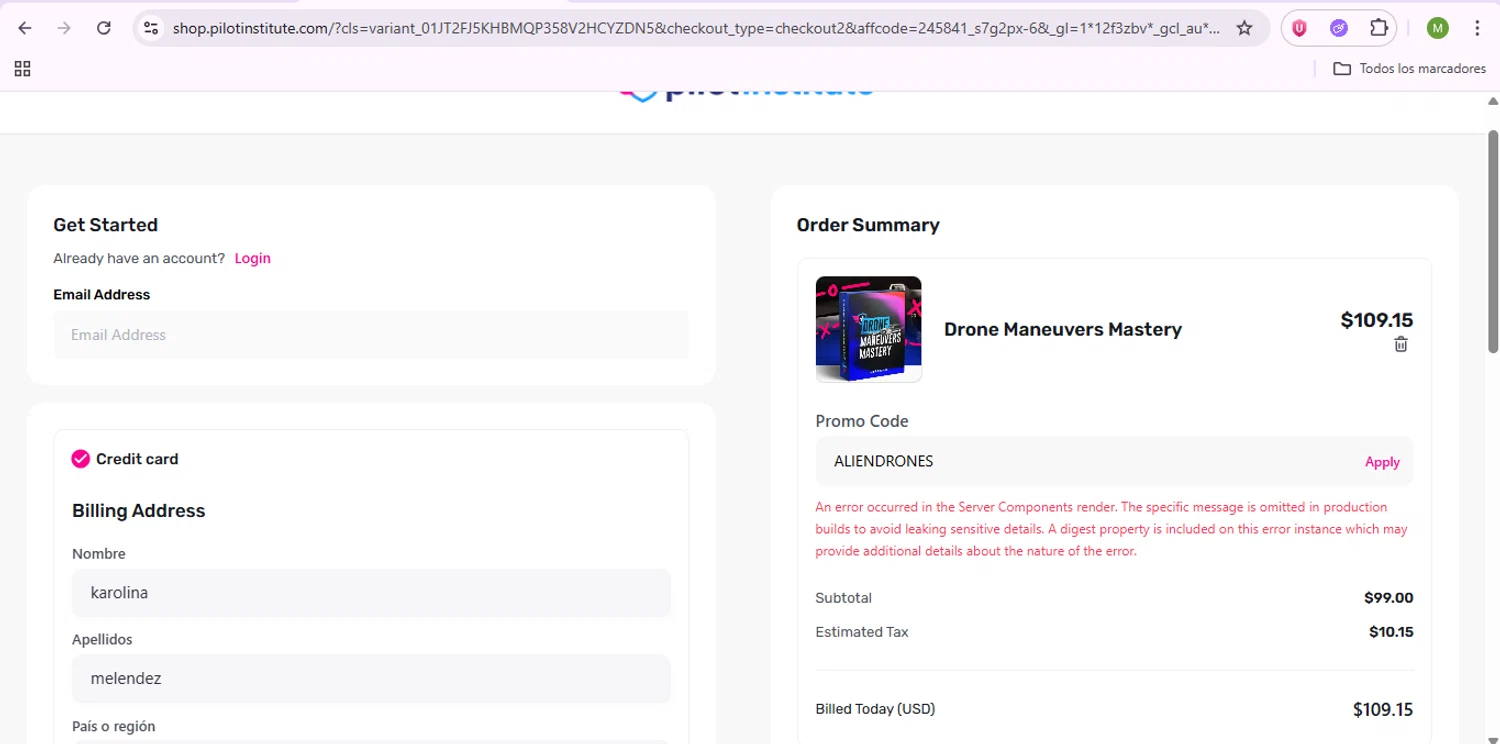Open Todos los marcadores folder
Image resolution: width=1500 pixels, height=744 pixels.
click(x=1410, y=69)
